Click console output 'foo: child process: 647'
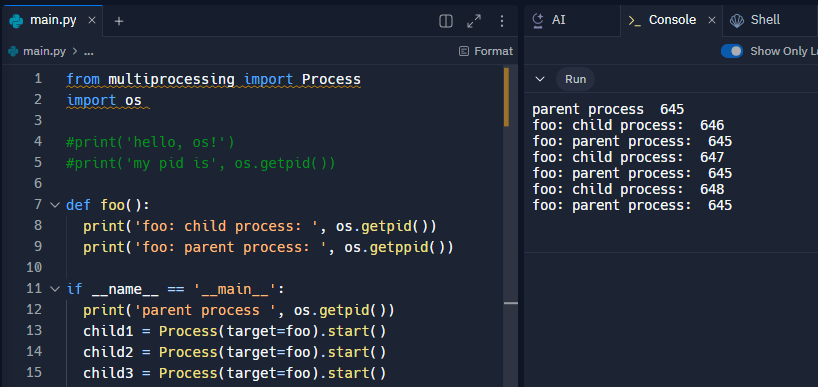Screen dimensions: 818x387 coord(628,157)
